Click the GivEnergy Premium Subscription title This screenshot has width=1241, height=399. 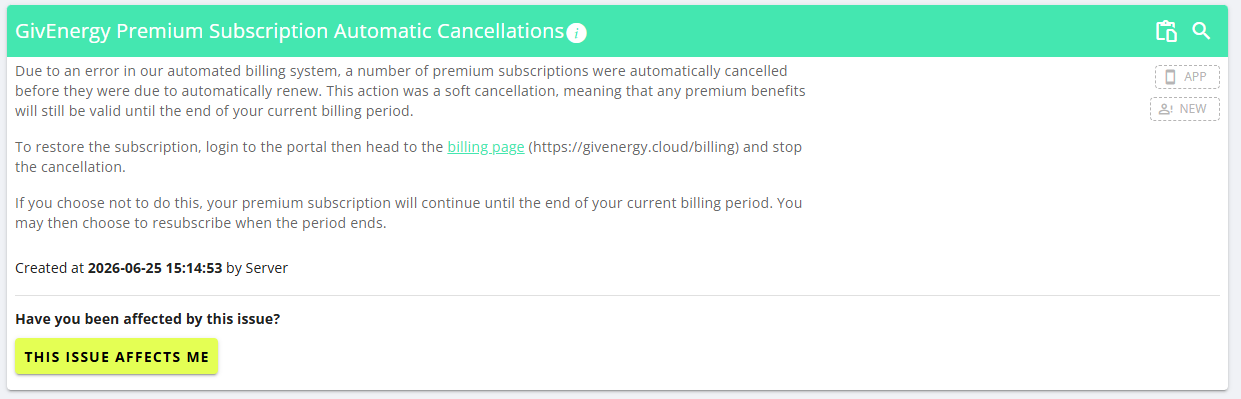[290, 31]
